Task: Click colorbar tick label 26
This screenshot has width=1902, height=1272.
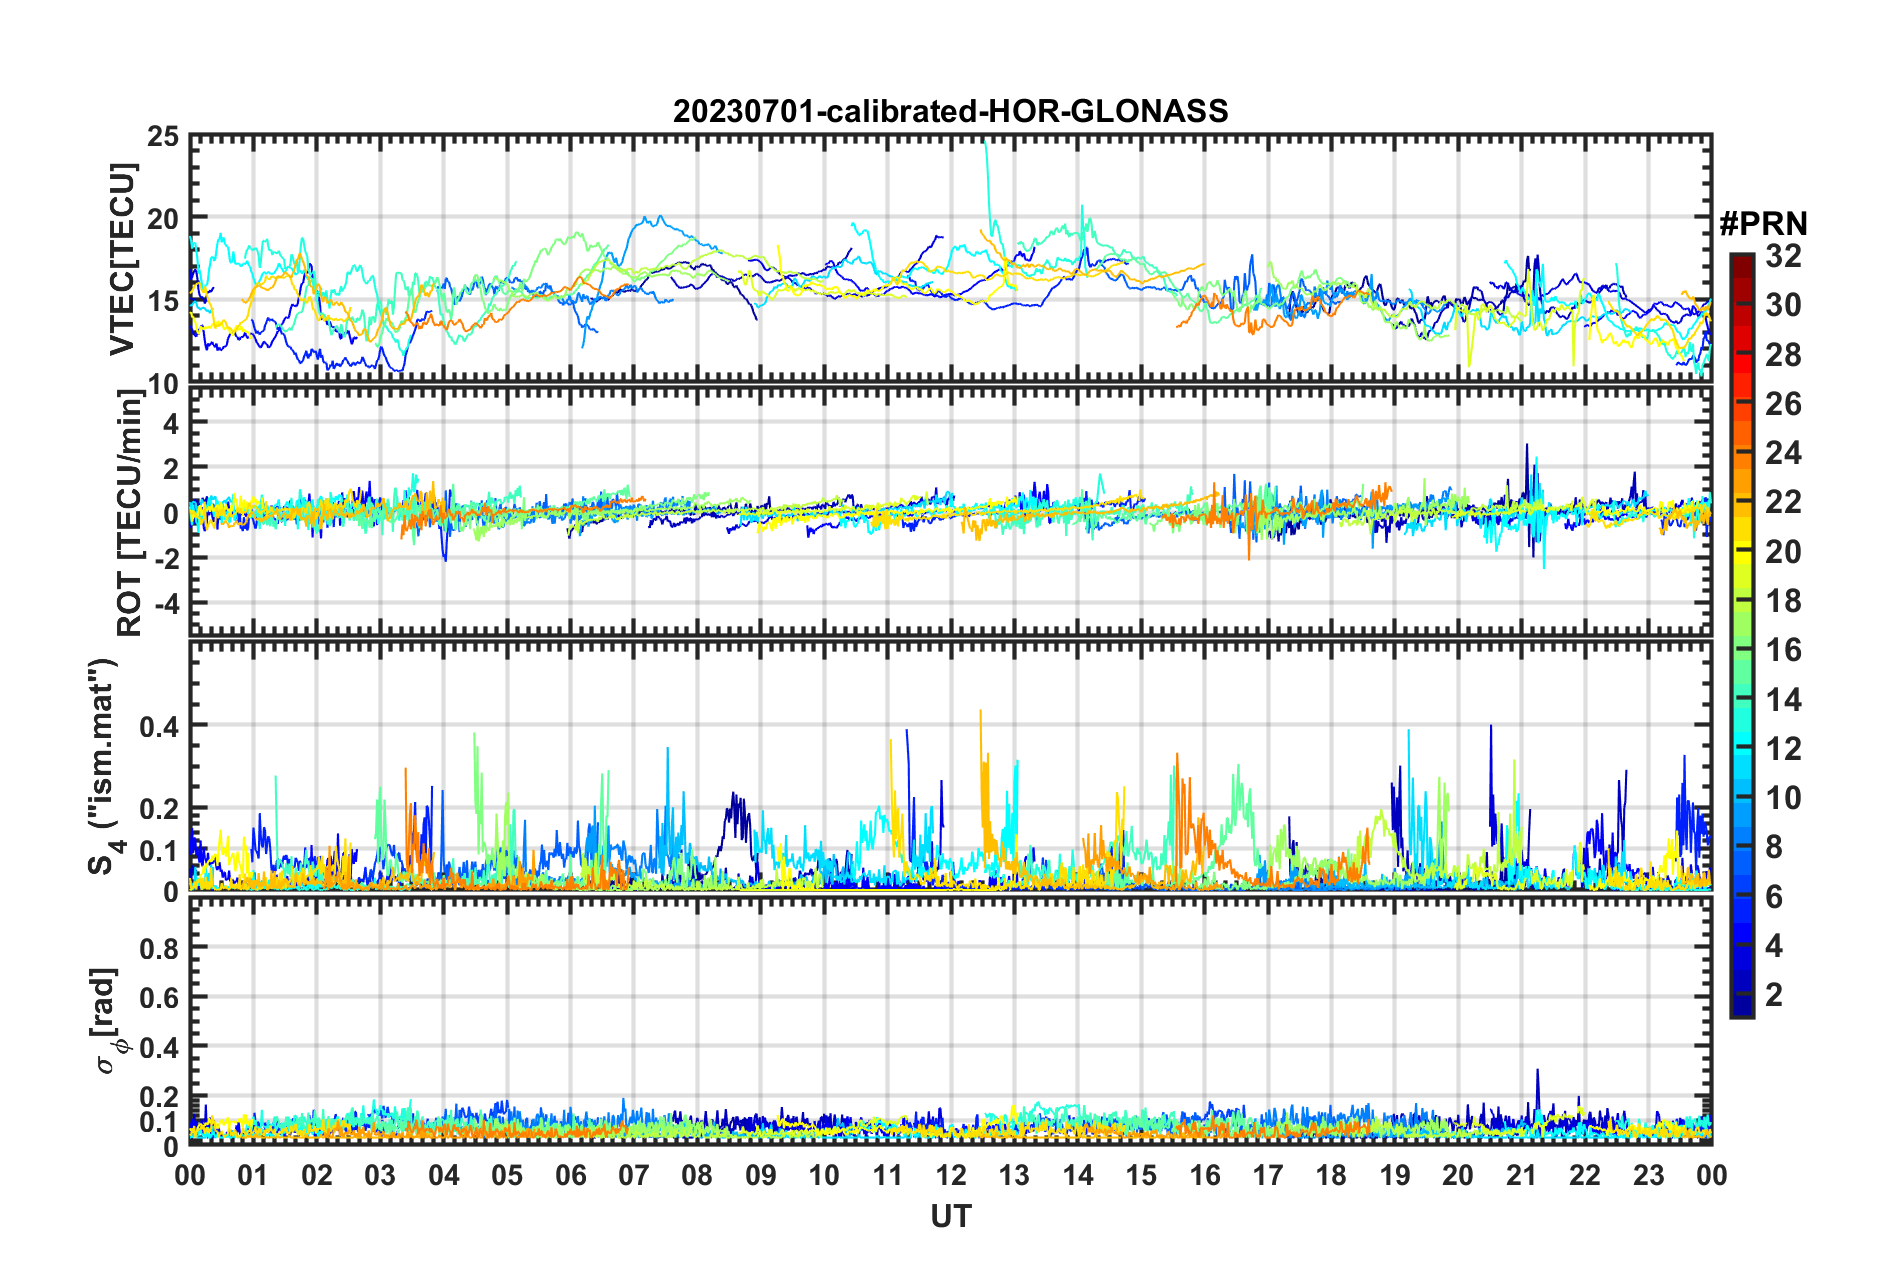Action: 1783,404
